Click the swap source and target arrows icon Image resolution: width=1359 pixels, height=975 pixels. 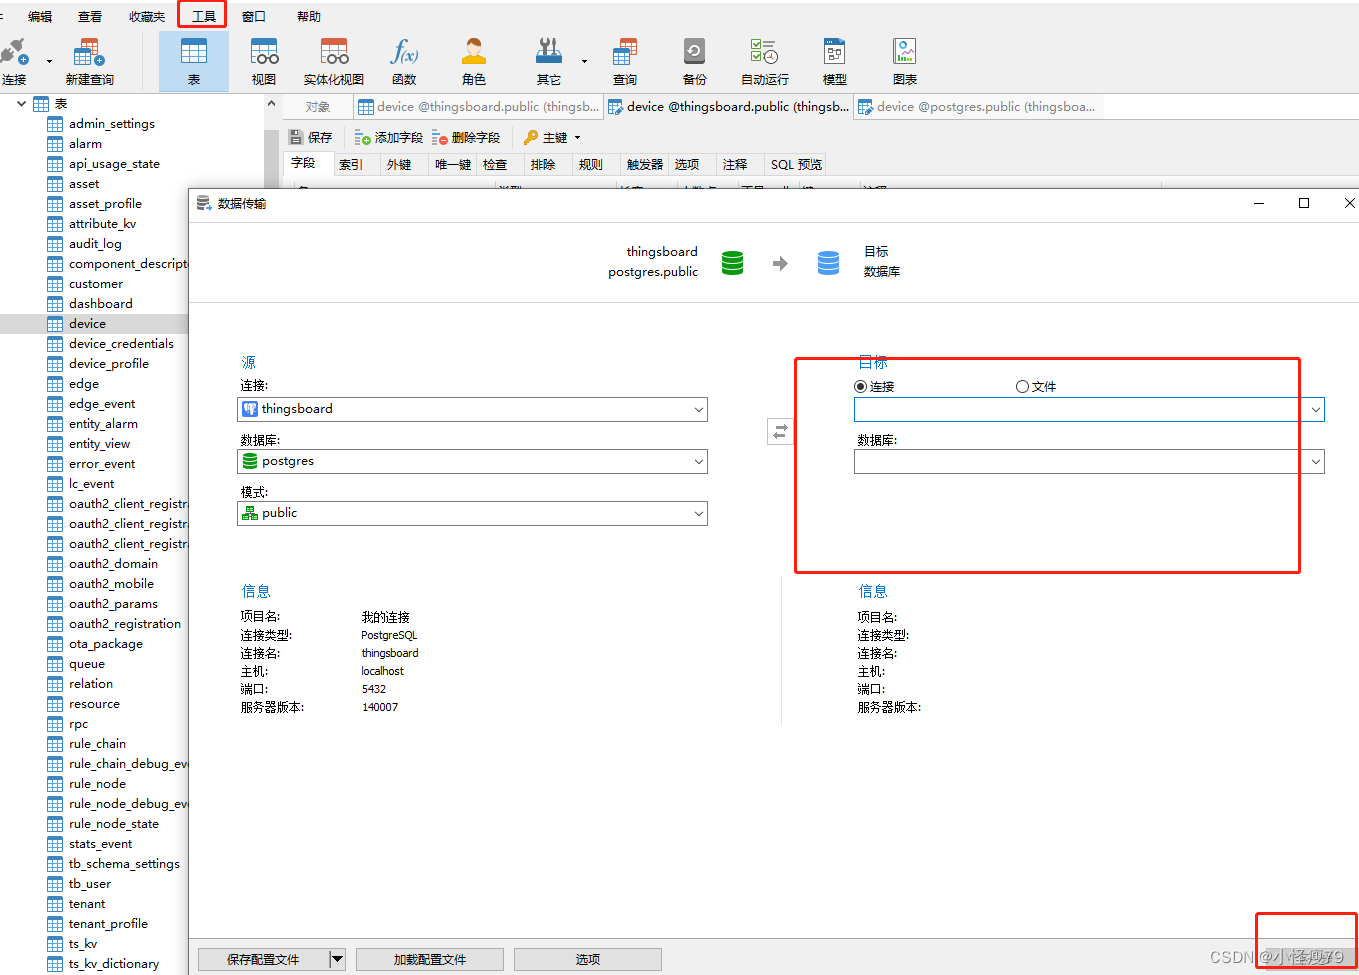(780, 430)
